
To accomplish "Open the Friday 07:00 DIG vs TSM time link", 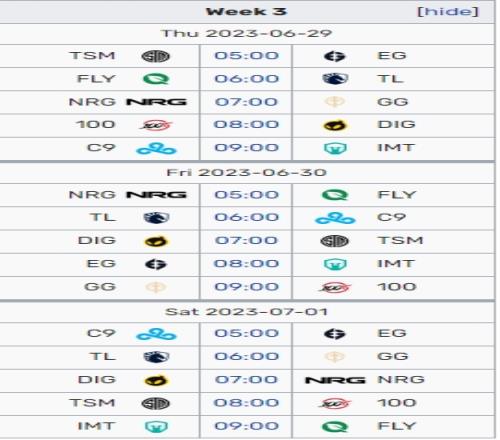I will pyautogui.click(x=246, y=240).
